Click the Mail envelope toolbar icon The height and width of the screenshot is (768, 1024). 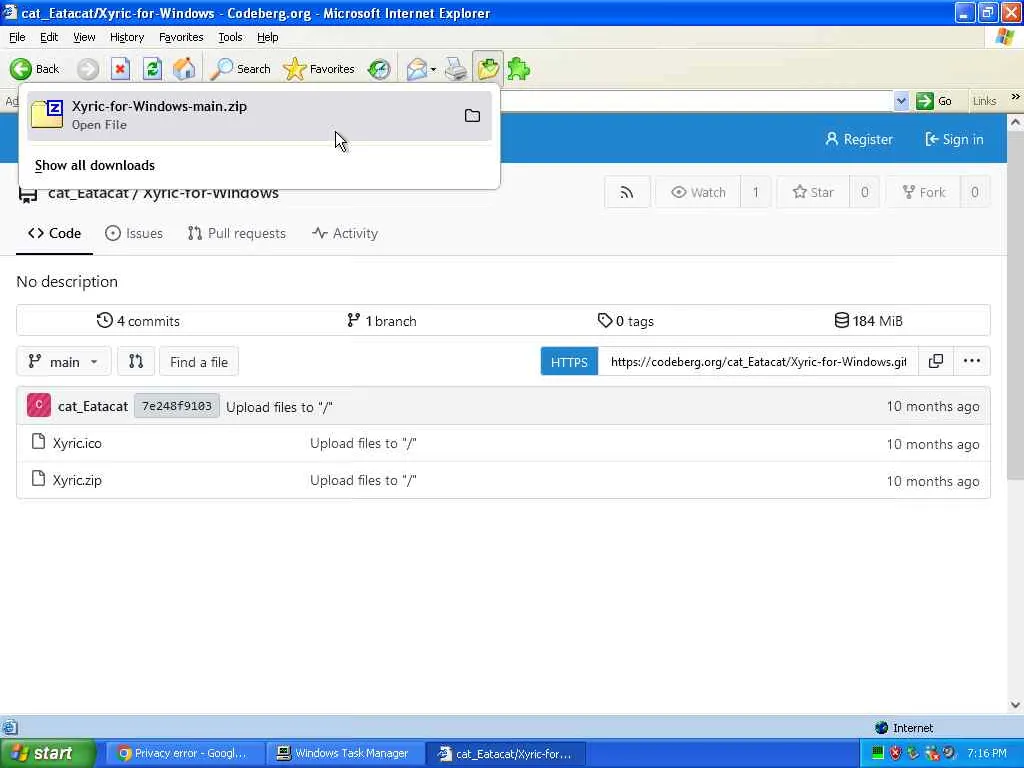[x=416, y=69]
